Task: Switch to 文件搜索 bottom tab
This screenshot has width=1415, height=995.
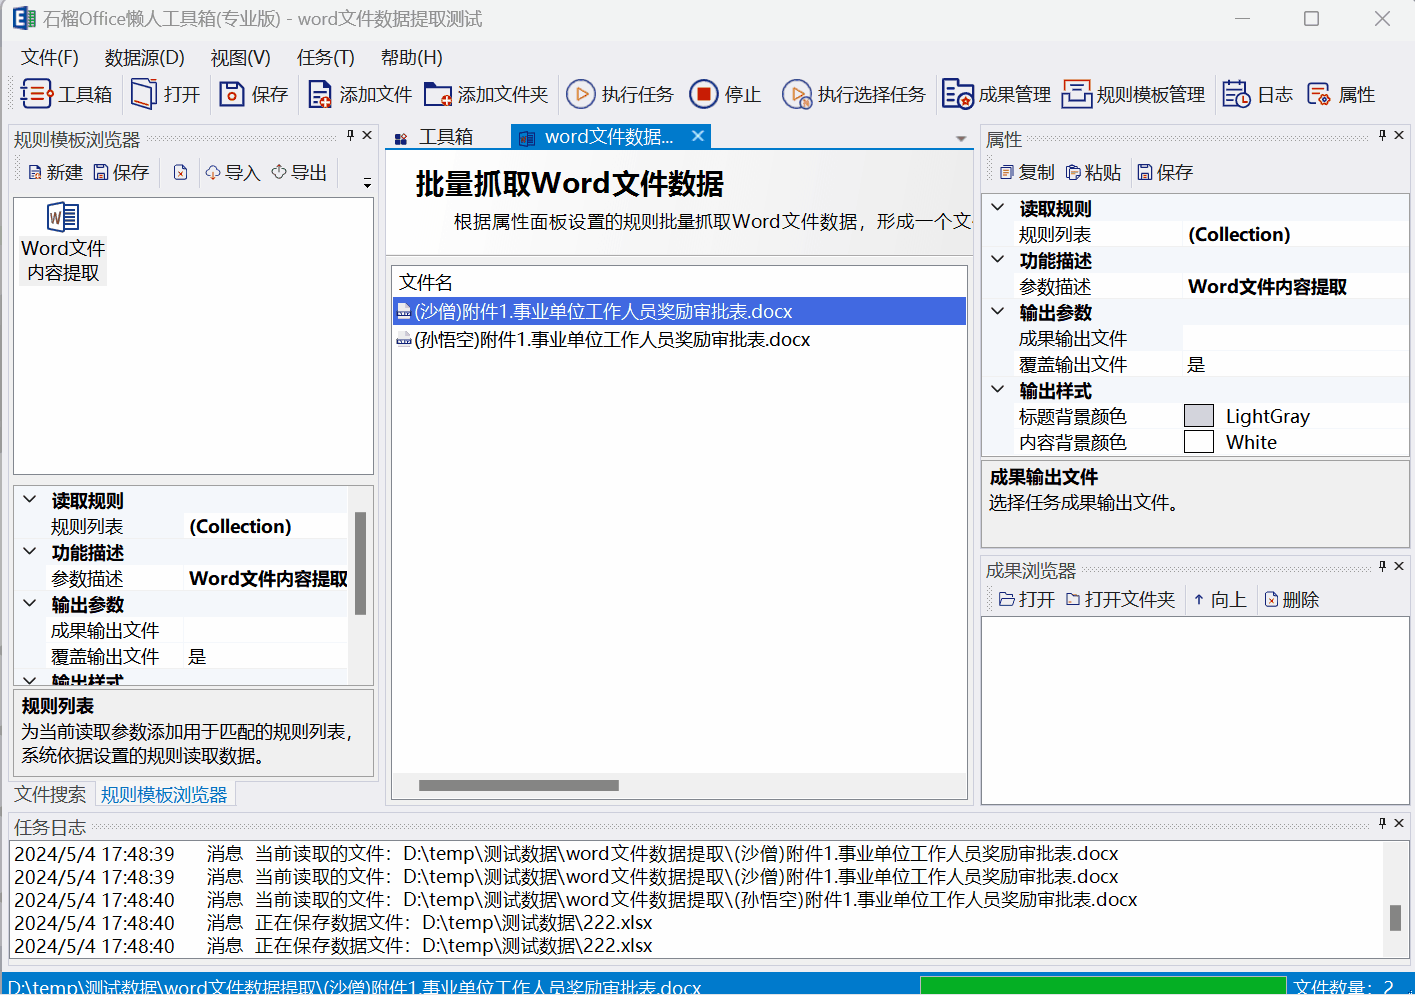Action: click(x=50, y=795)
